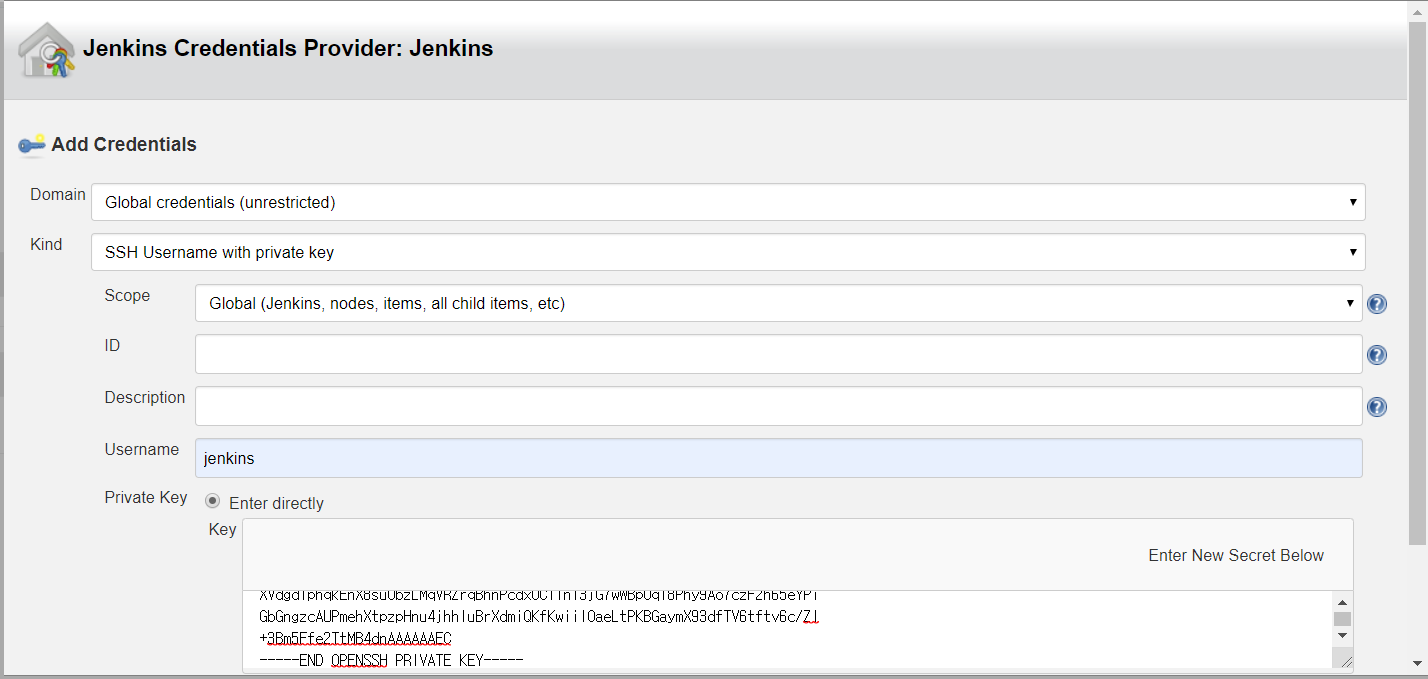Click the page vertical scrollbar thumb
Viewport: 1428px width, 679px height.
point(1418,283)
